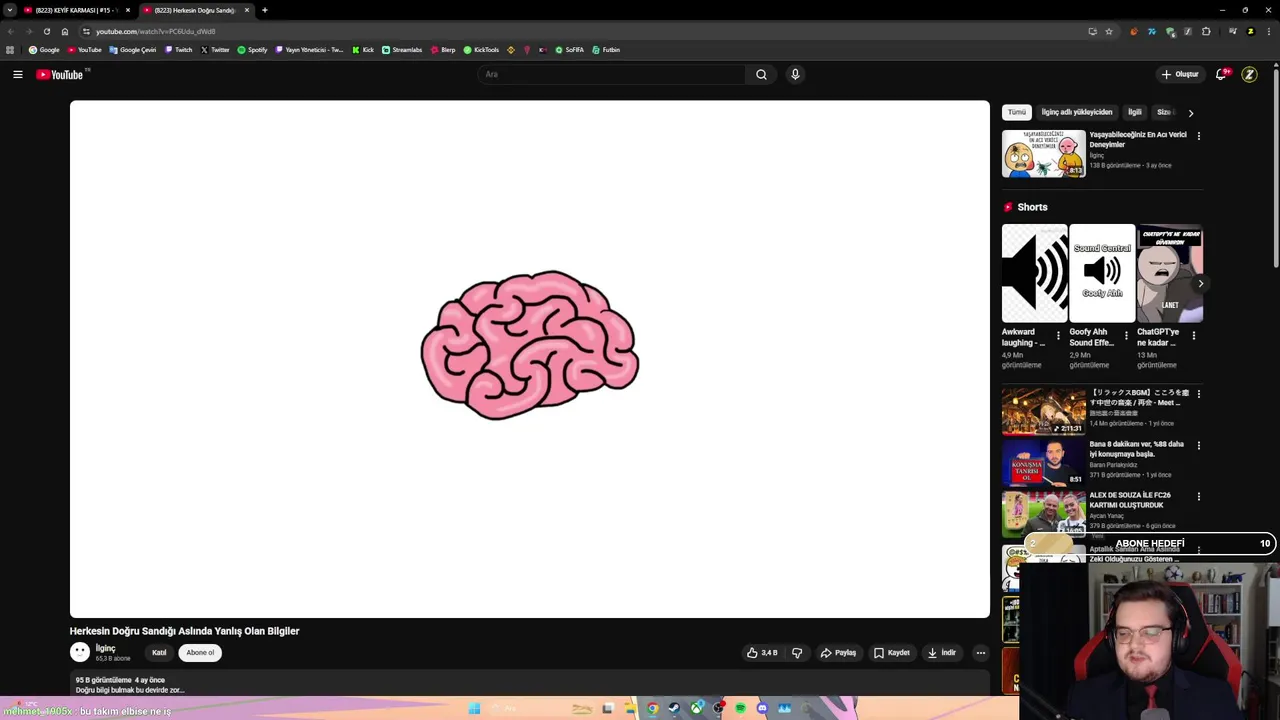Click the browser address bar URL

155,31
